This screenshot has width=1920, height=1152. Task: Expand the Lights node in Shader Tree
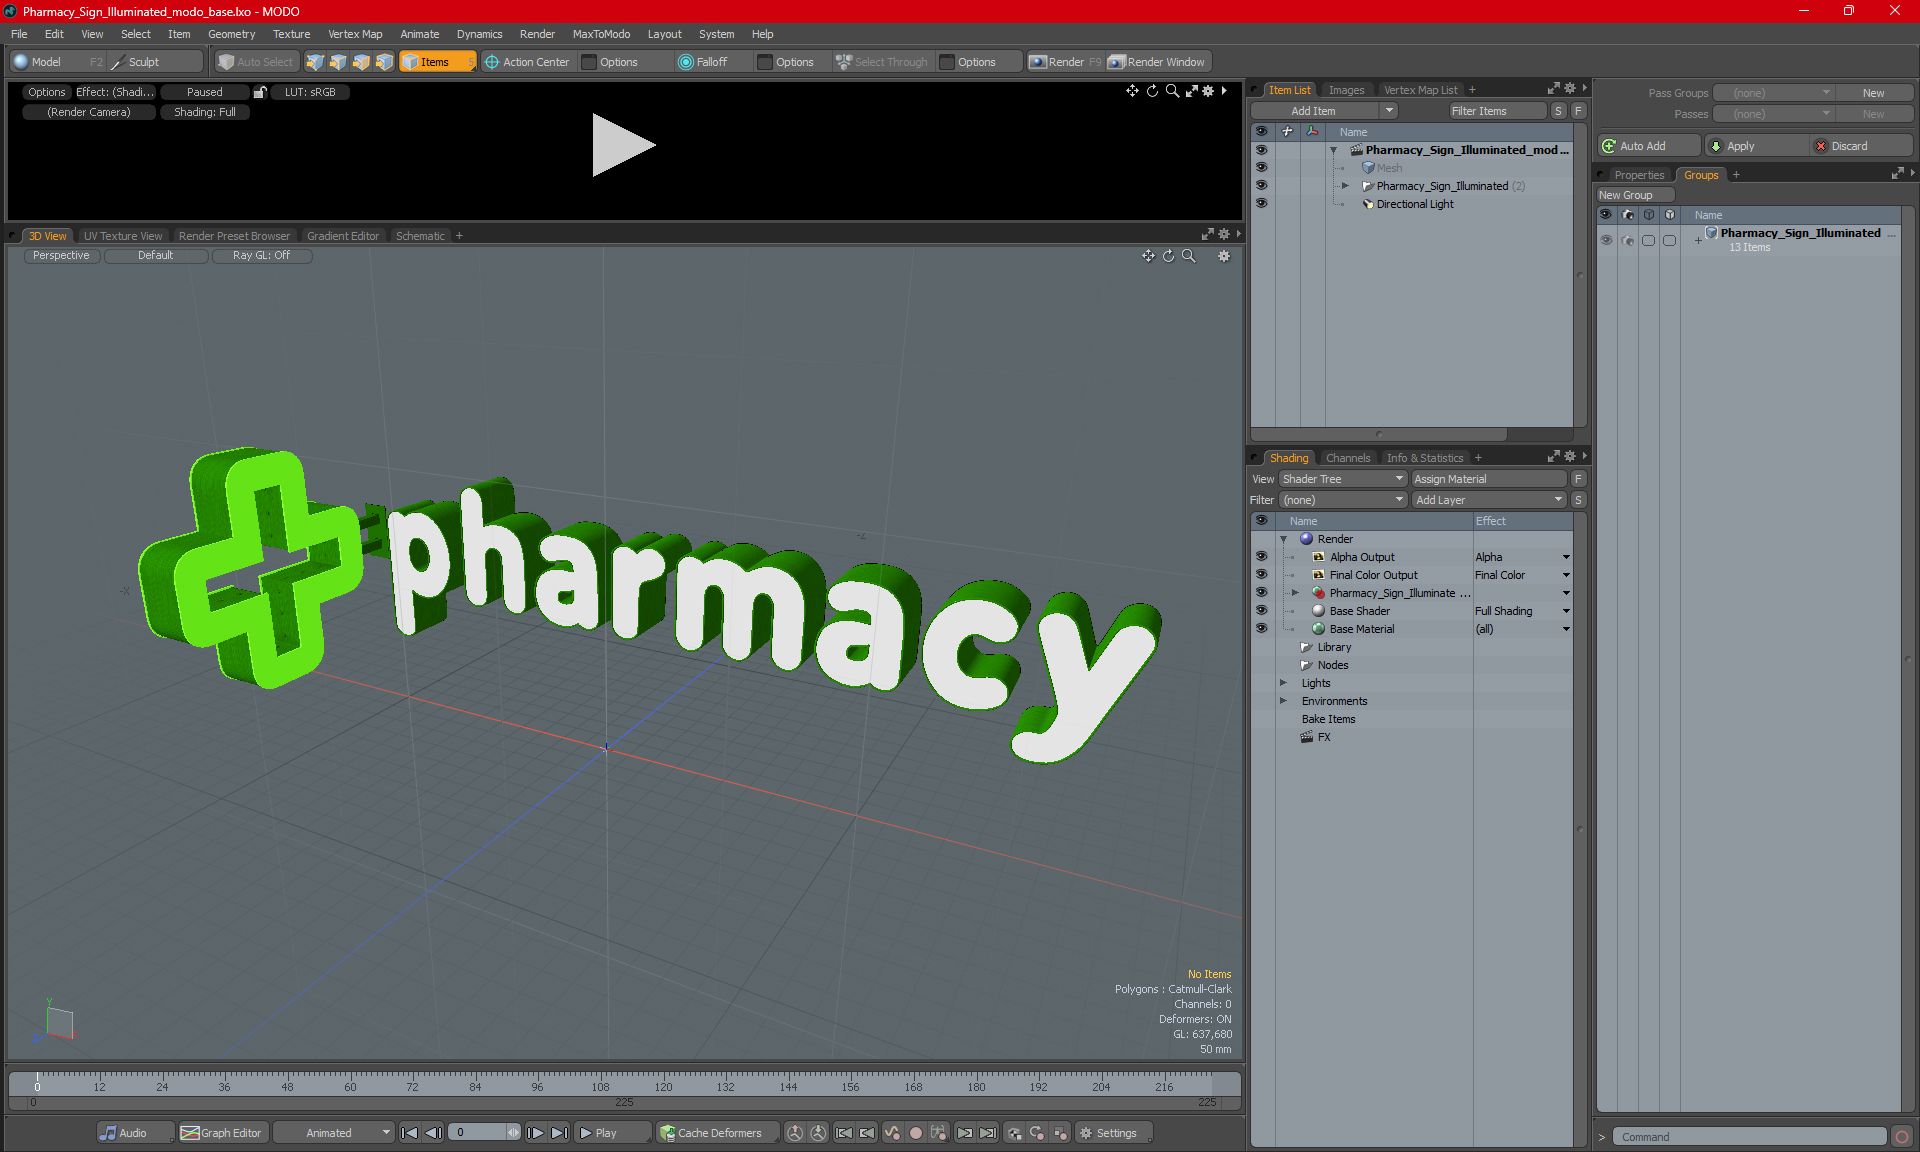coord(1284,683)
